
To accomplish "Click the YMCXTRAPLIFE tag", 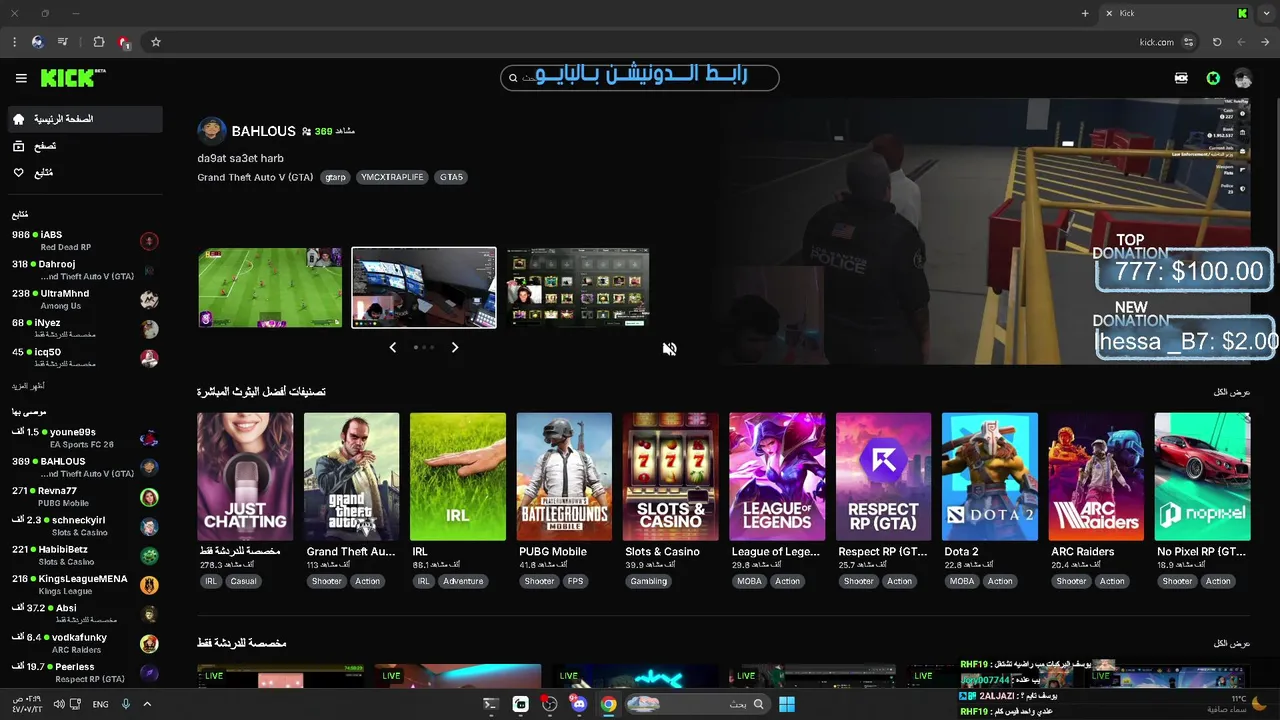I will pos(392,177).
